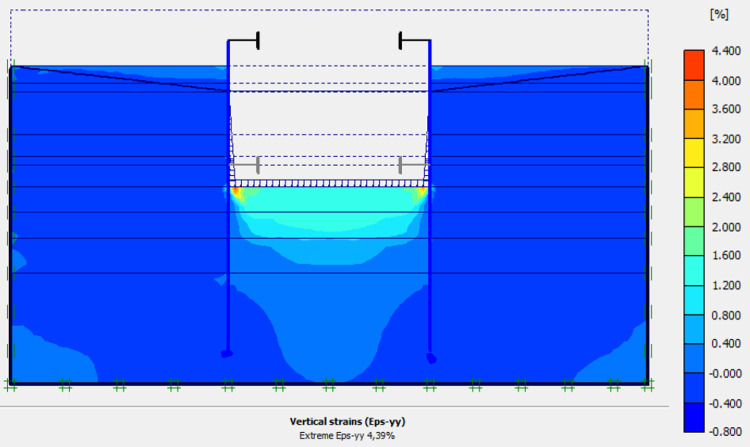750x447 pixels.
Task: Click the gray lower-left strut symbol
Action: click(245, 165)
